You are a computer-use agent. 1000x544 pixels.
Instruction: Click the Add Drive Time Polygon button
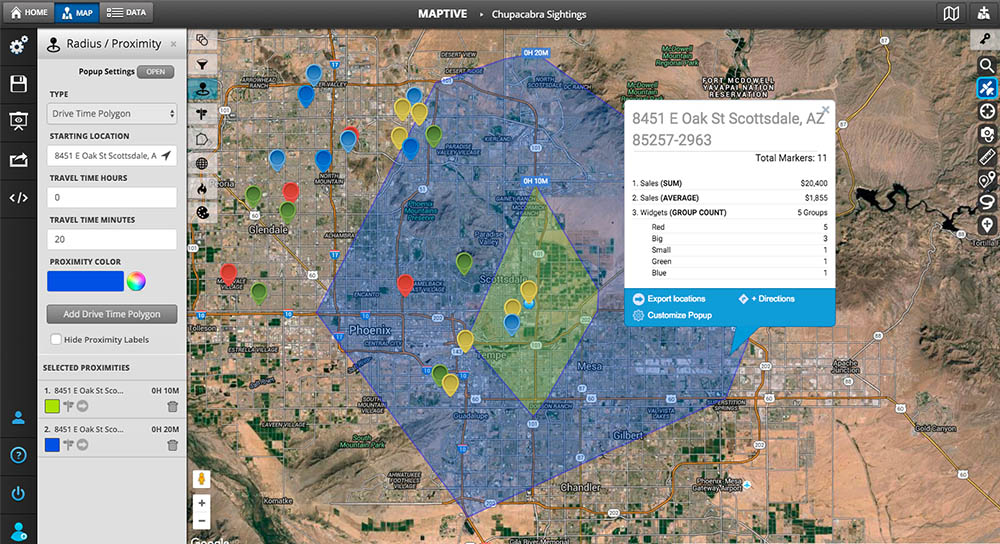pos(112,314)
